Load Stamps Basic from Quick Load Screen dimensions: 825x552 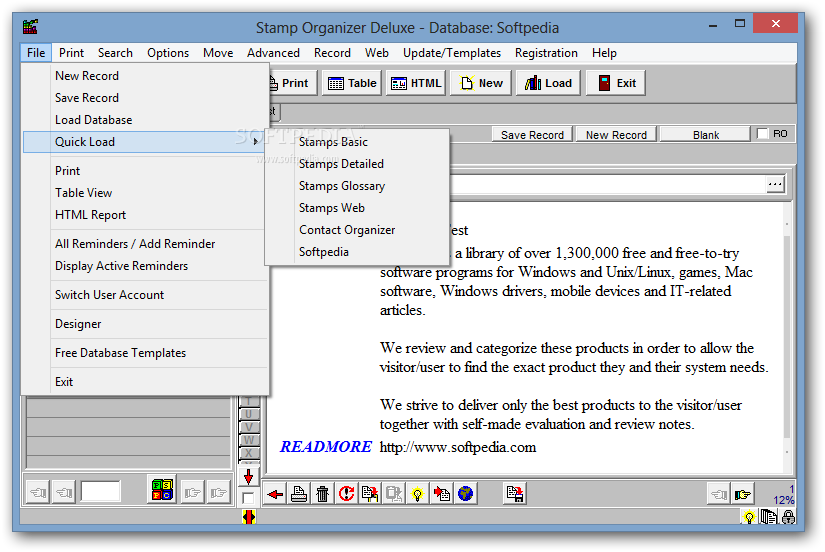pos(358,142)
